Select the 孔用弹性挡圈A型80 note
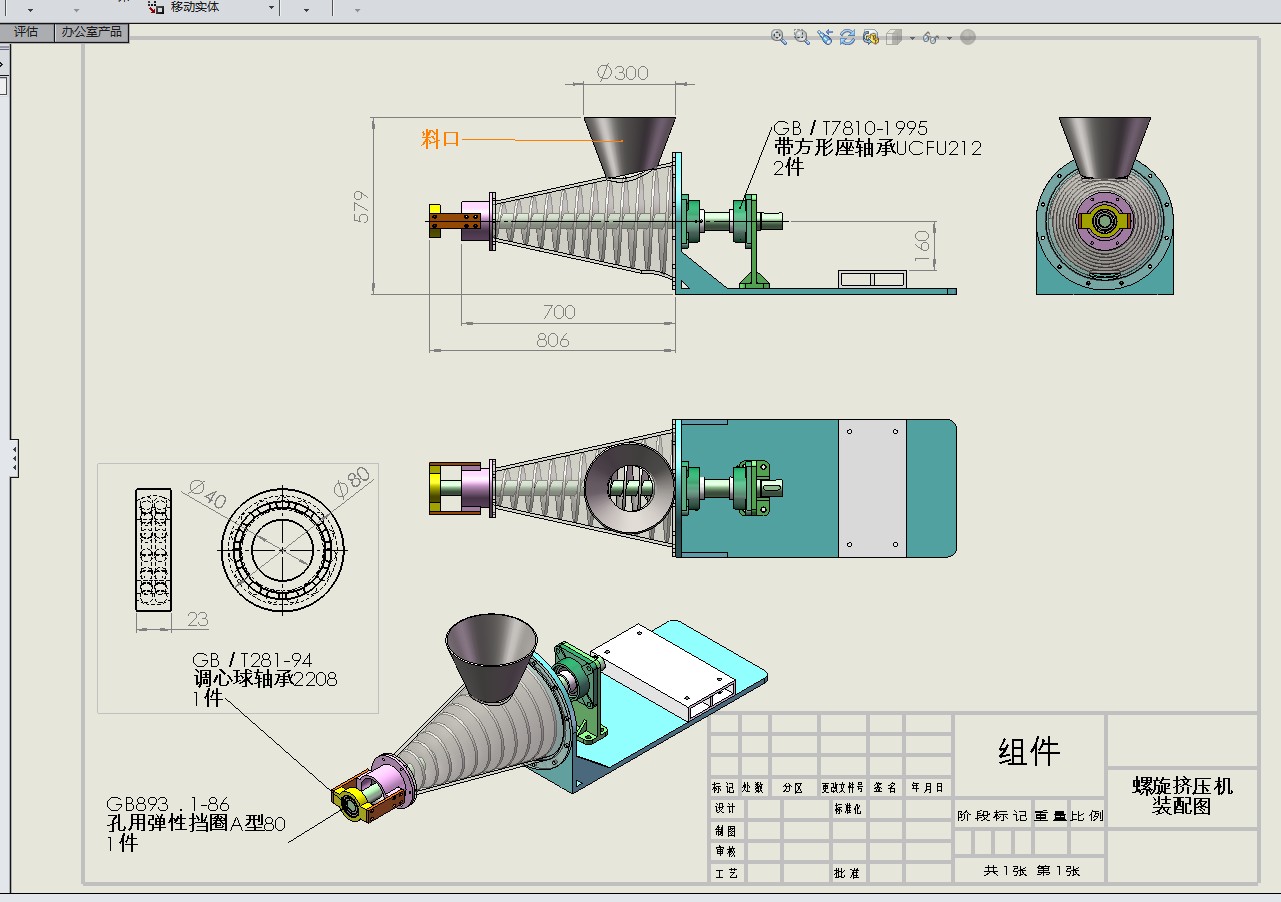Viewport: 1281px width, 902px height. (x=196, y=824)
